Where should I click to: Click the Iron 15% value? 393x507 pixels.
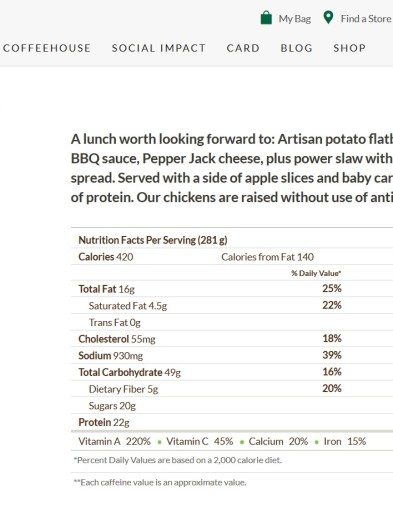(x=345, y=441)
